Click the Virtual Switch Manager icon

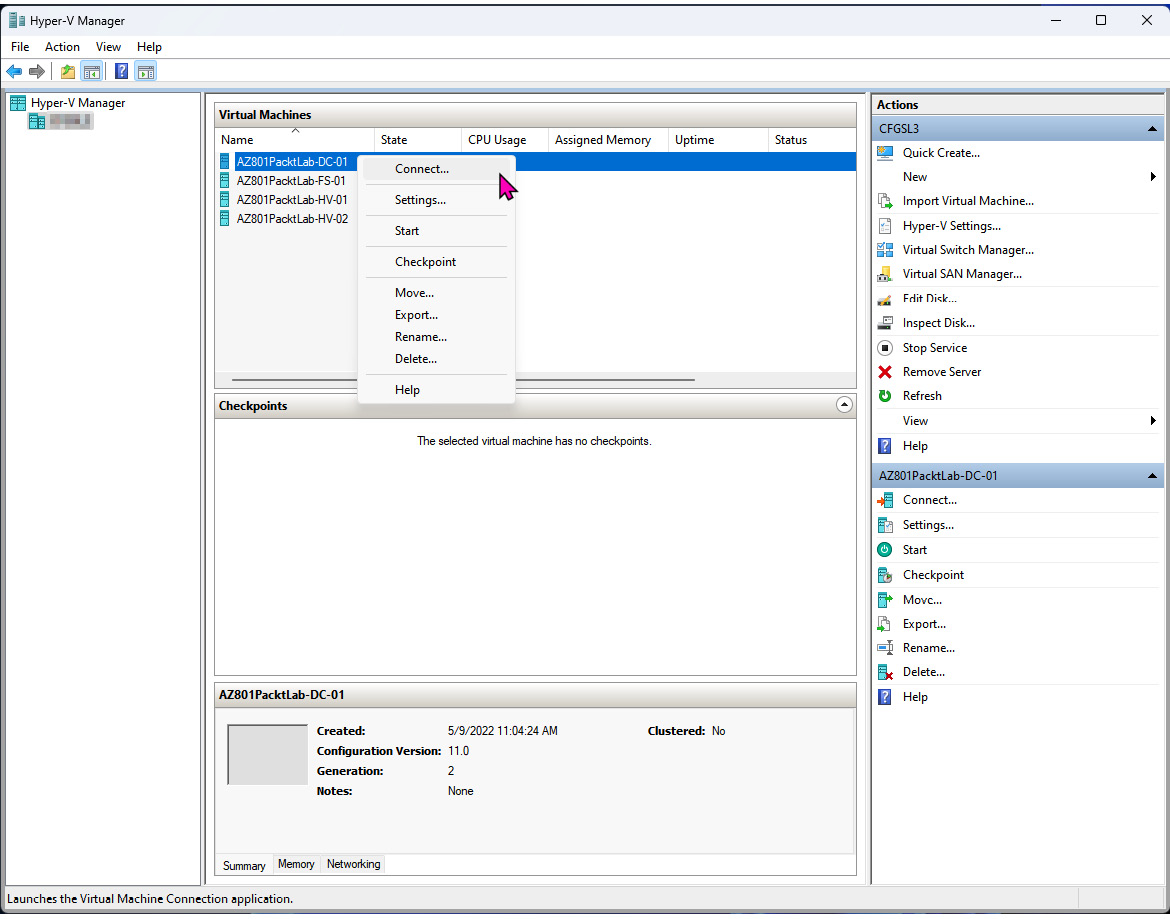click(885, 250)
